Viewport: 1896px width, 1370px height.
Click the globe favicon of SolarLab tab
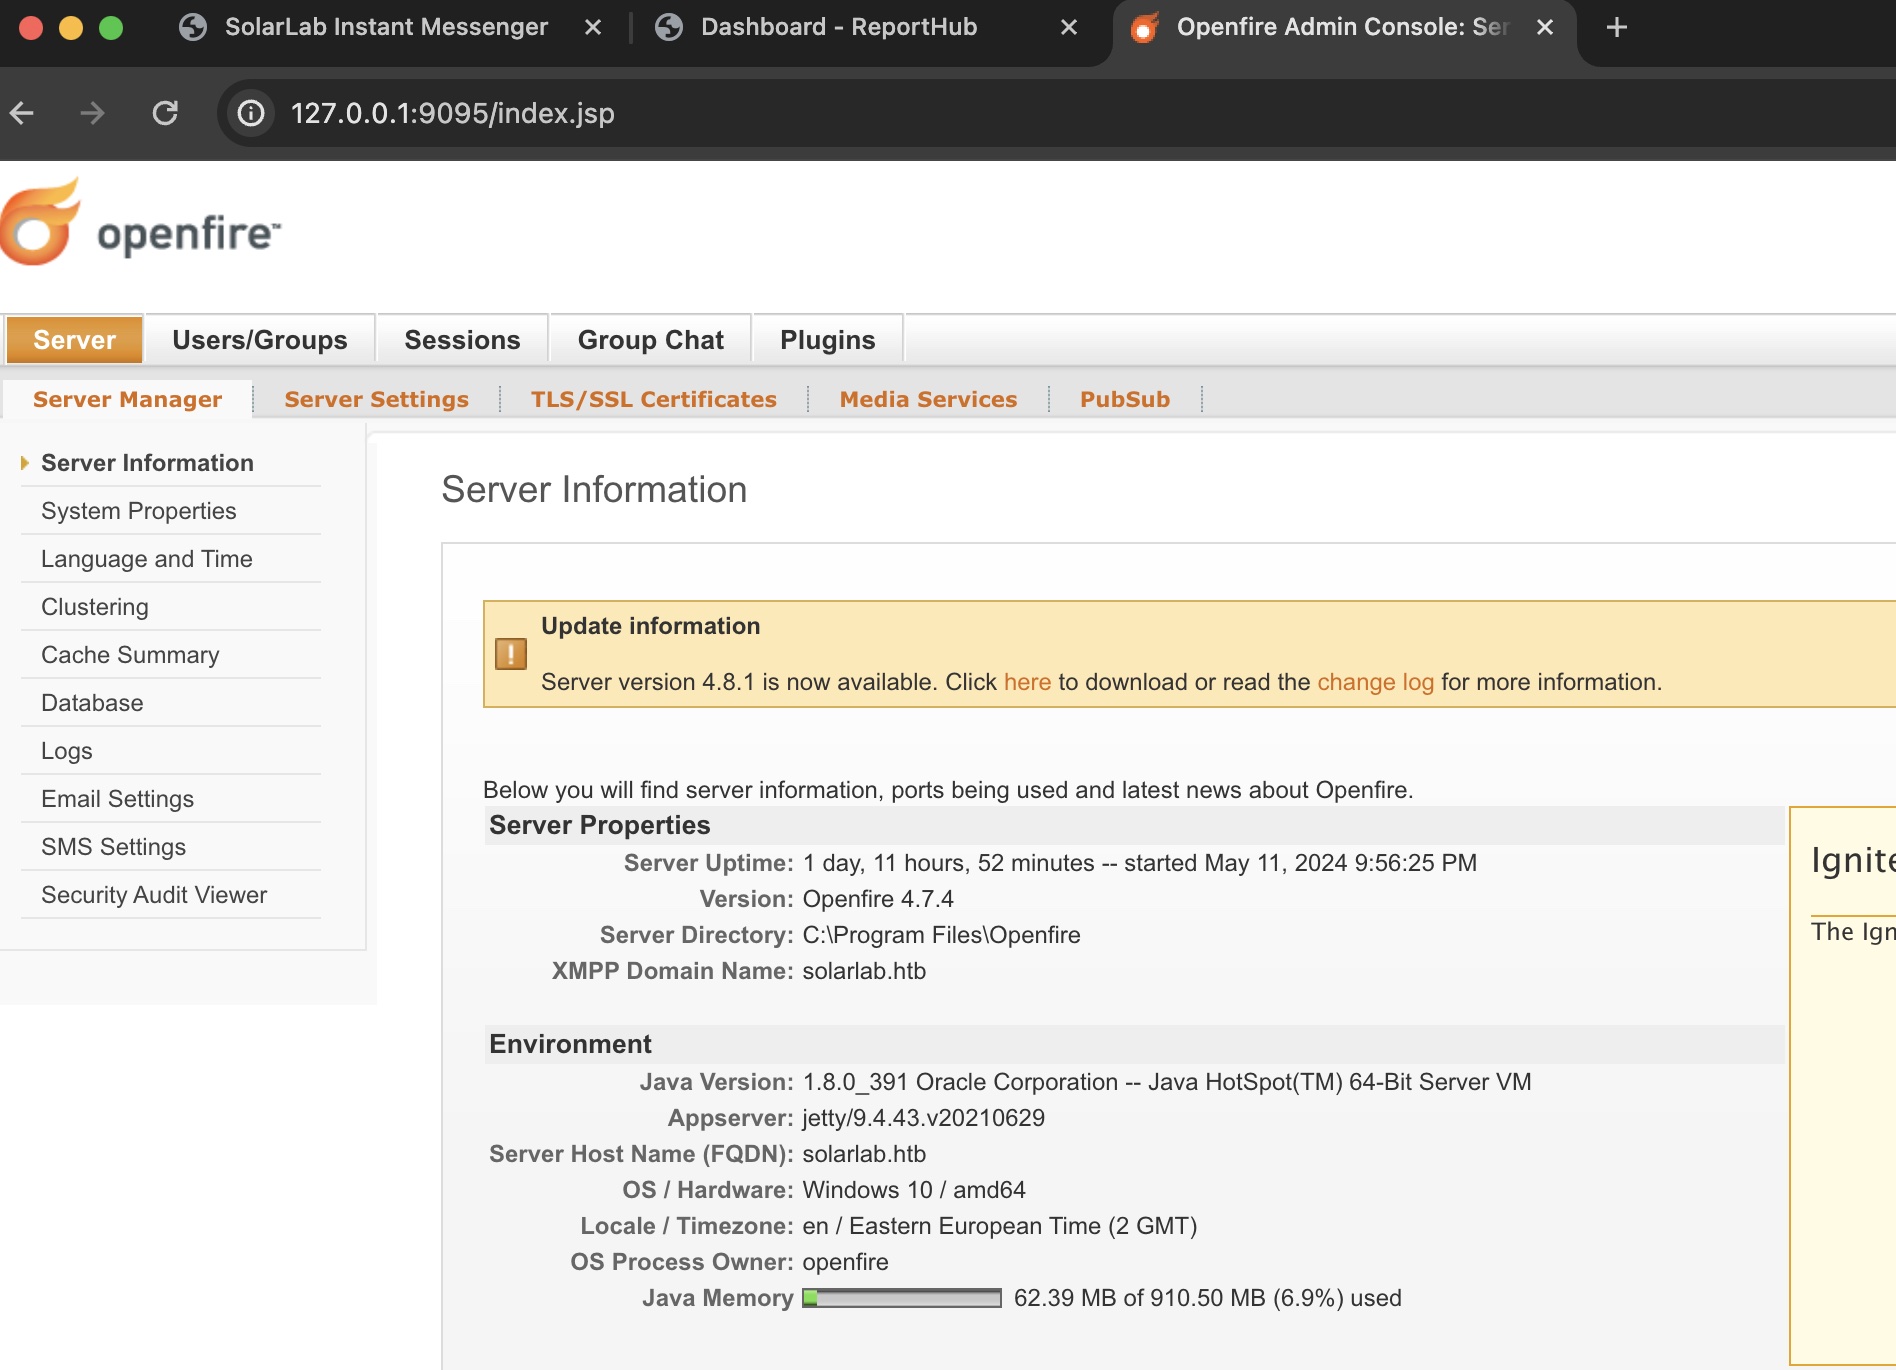pos(193,27)
